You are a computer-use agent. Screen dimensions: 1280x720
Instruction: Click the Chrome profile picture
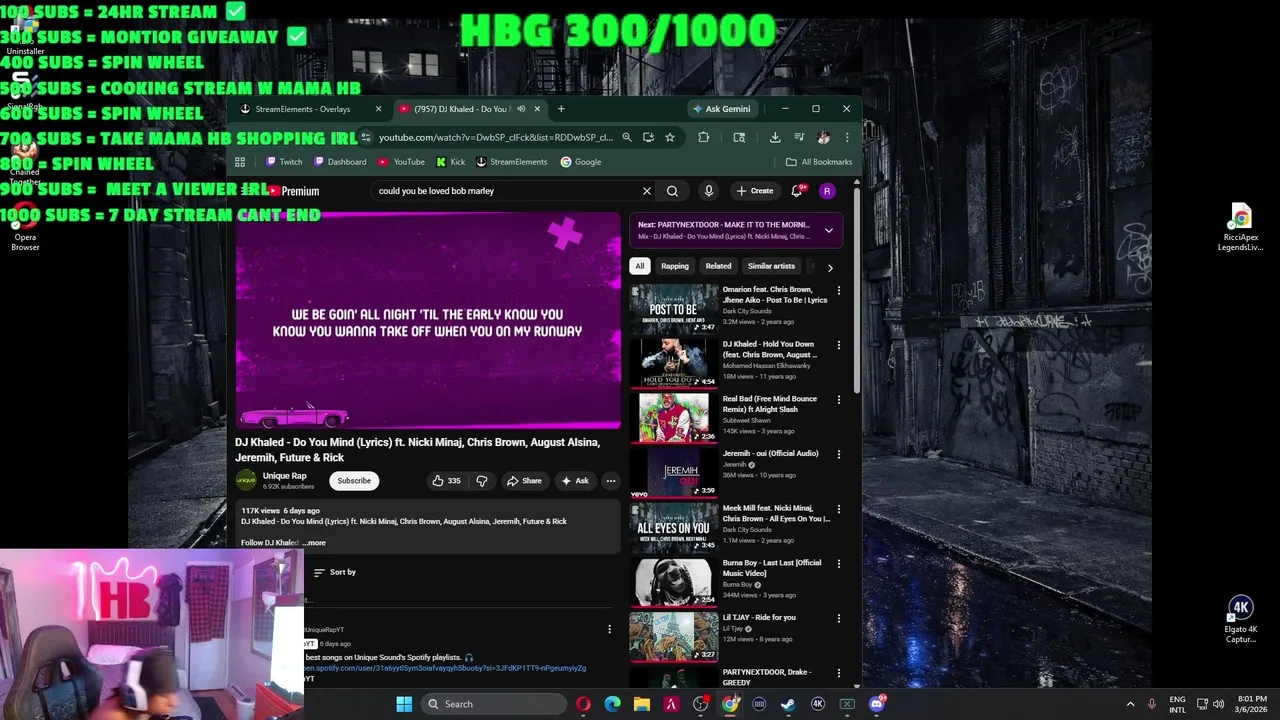pyautogui.click(x=822, y=137)
